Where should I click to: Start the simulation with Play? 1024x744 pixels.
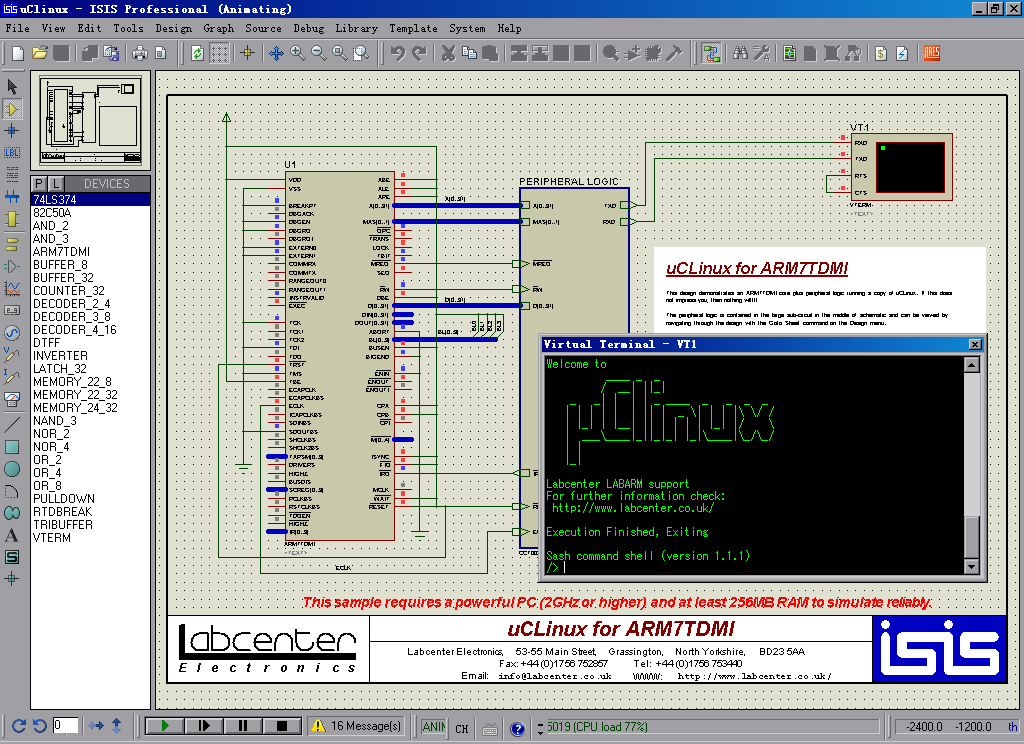165,726
